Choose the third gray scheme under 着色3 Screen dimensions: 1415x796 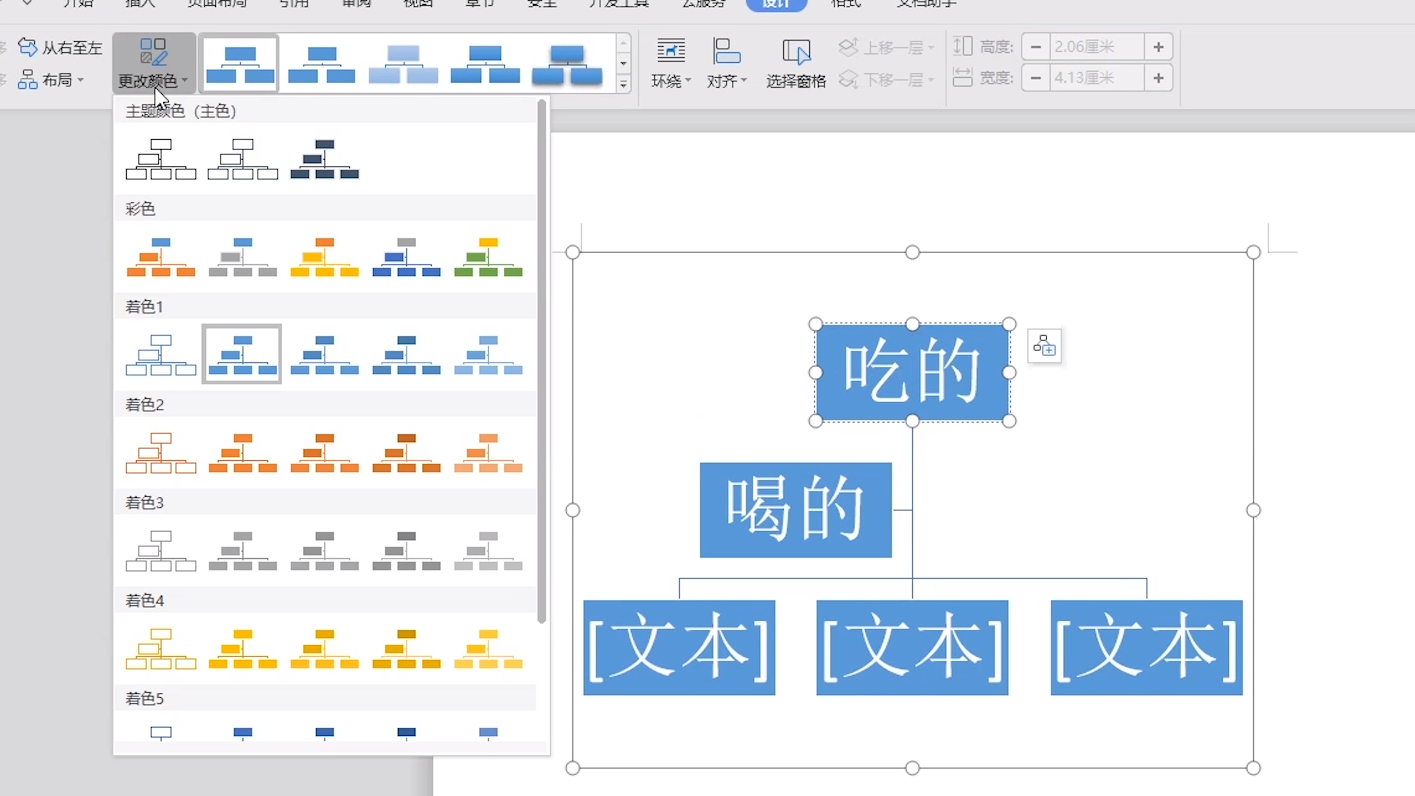click(325, 551)
